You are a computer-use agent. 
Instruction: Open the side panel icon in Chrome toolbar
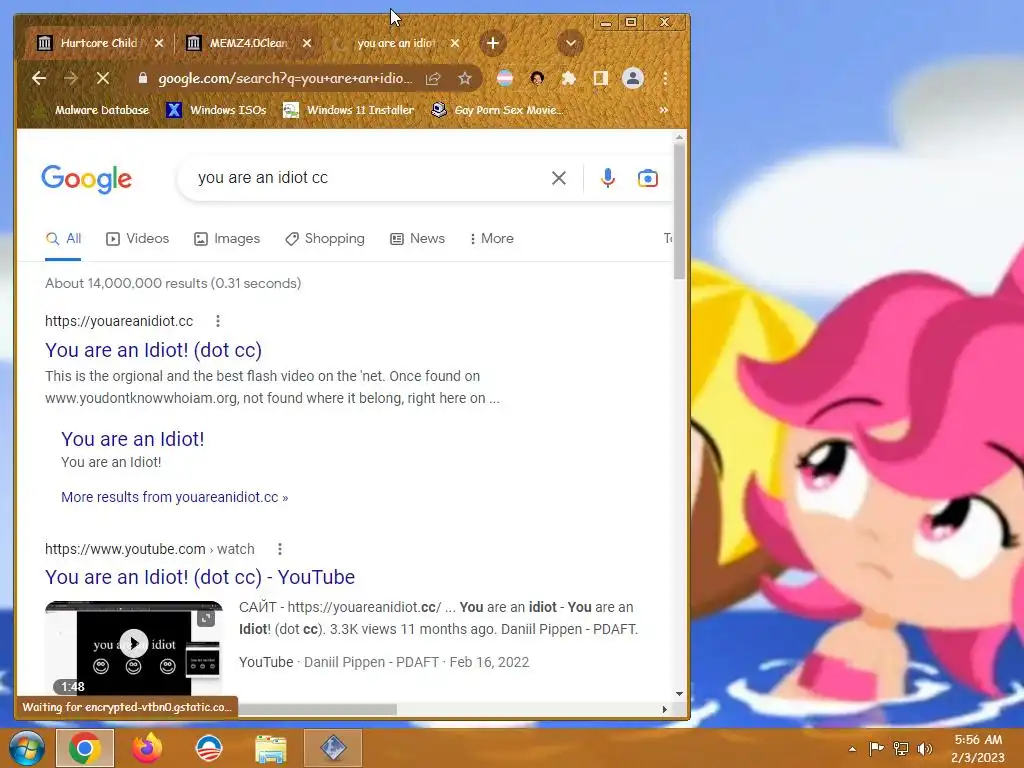[x=601, y=78]
